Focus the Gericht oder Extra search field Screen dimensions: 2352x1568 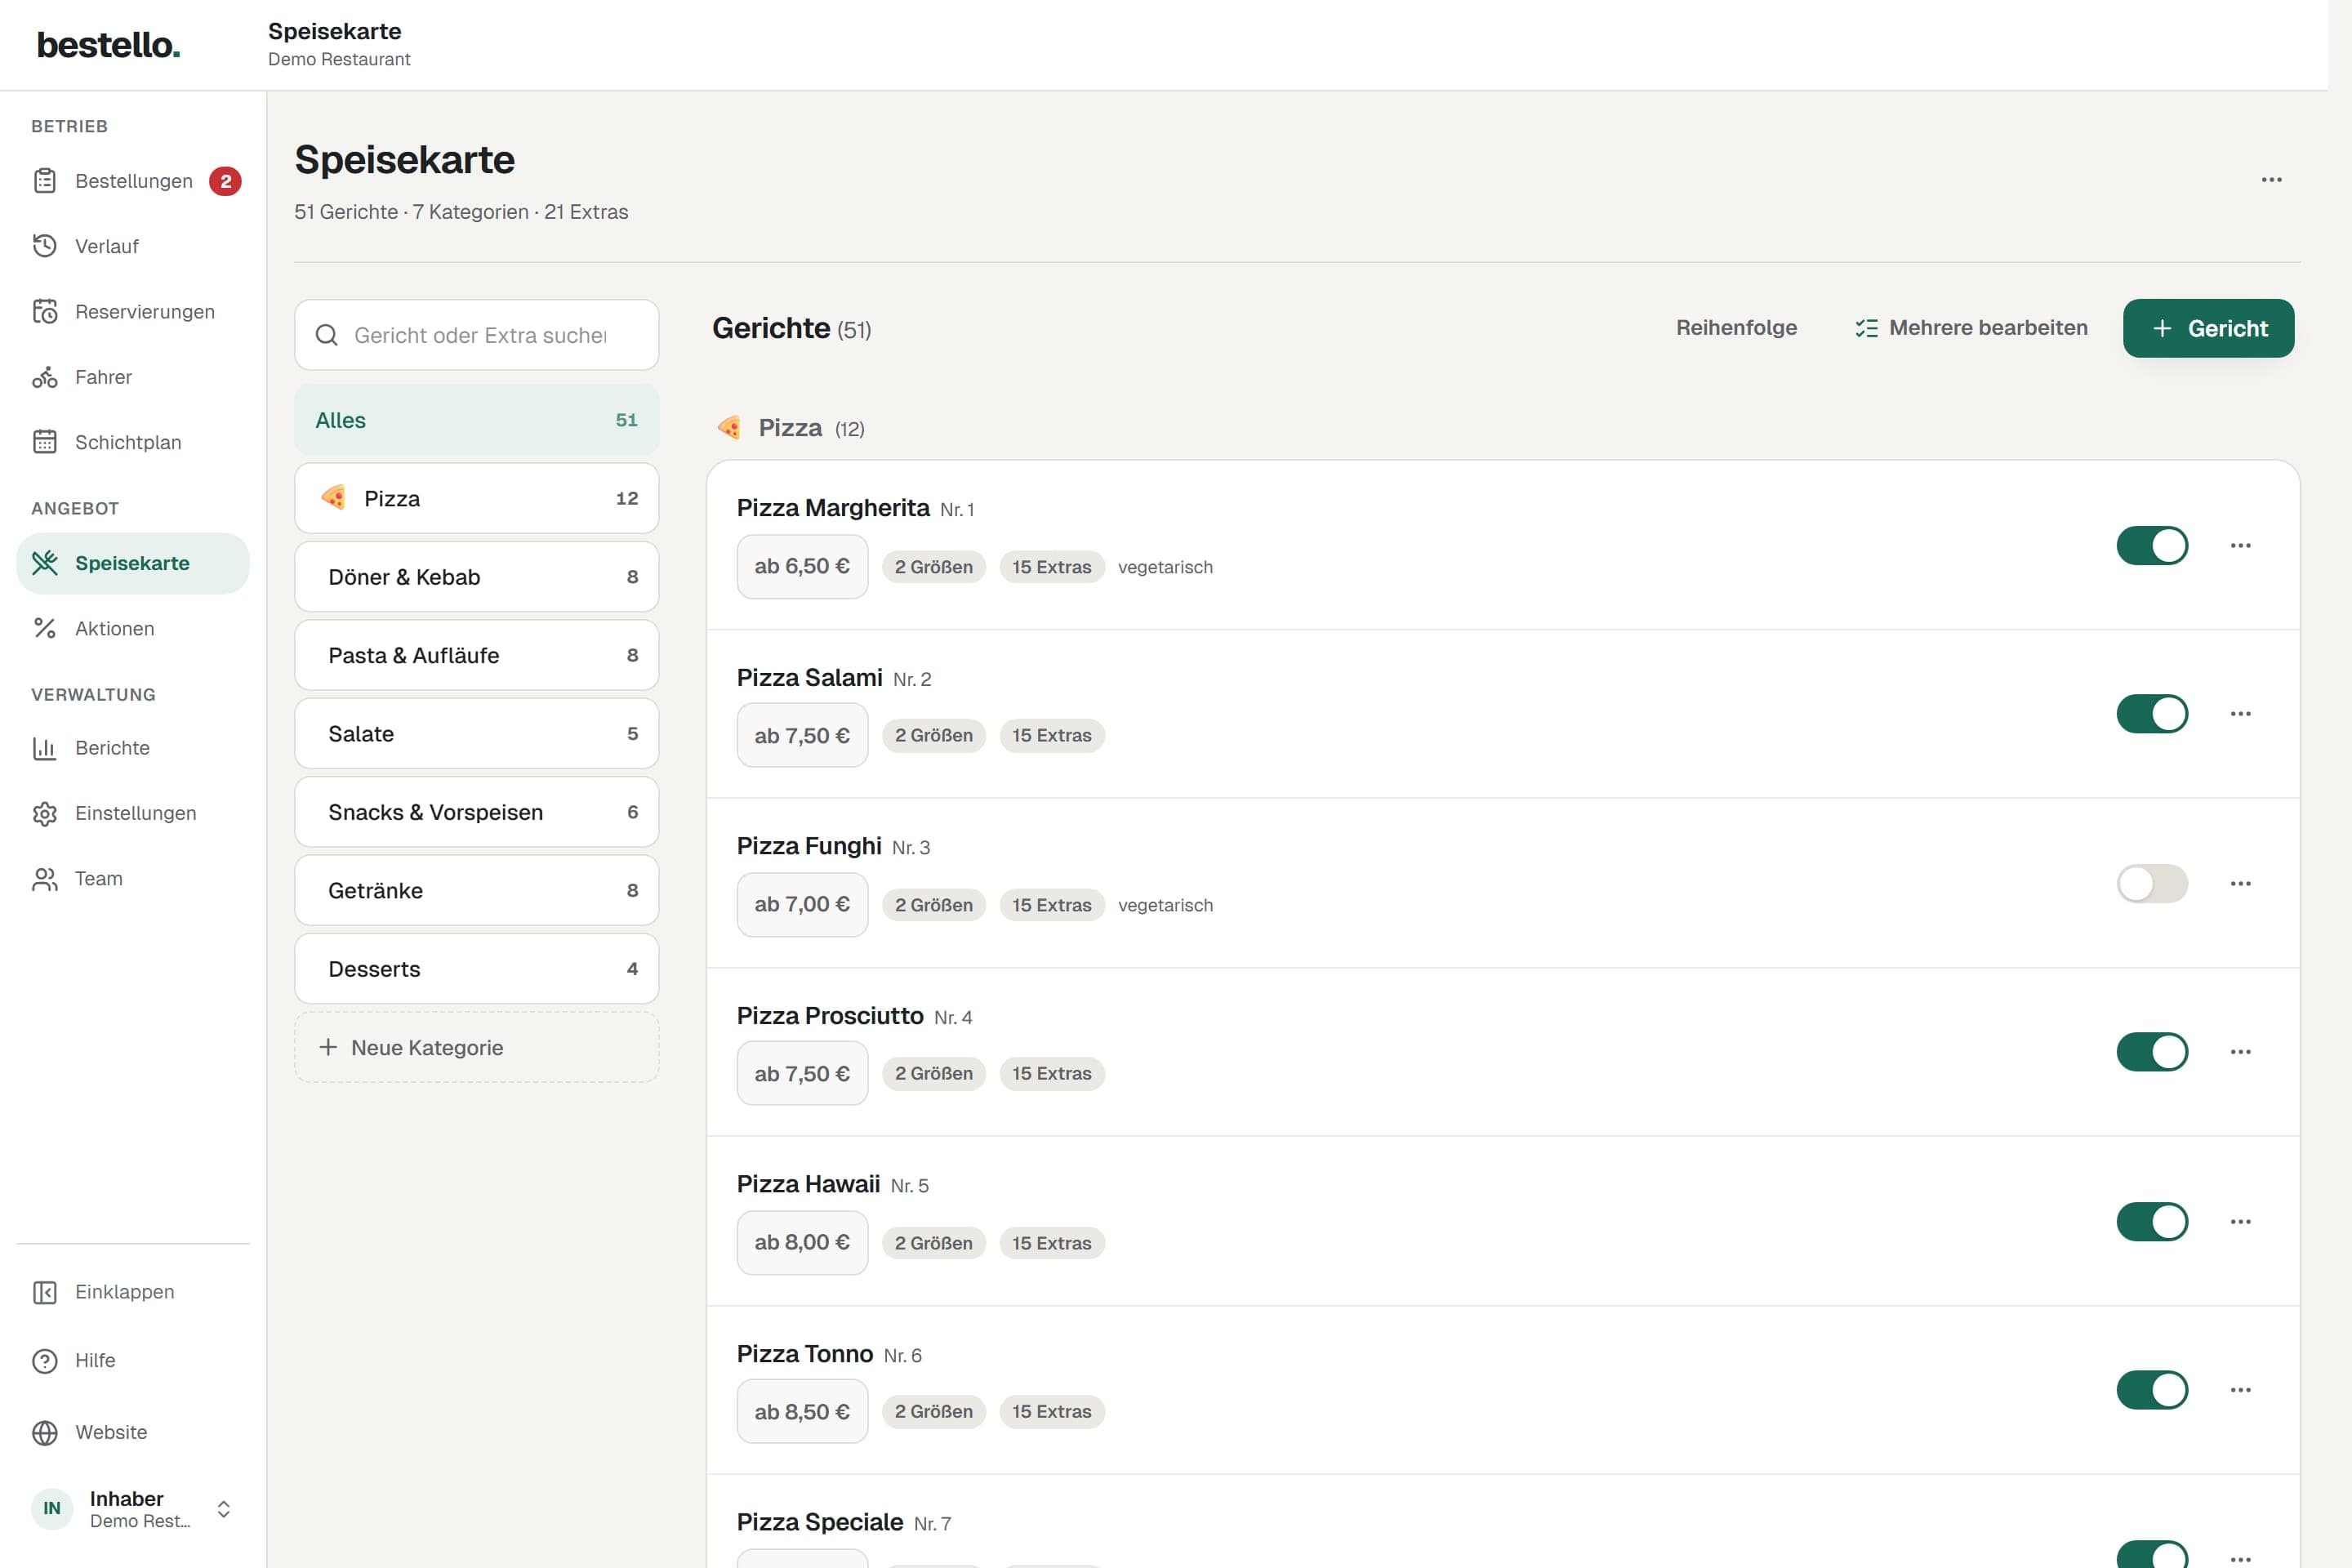point(476,335)
